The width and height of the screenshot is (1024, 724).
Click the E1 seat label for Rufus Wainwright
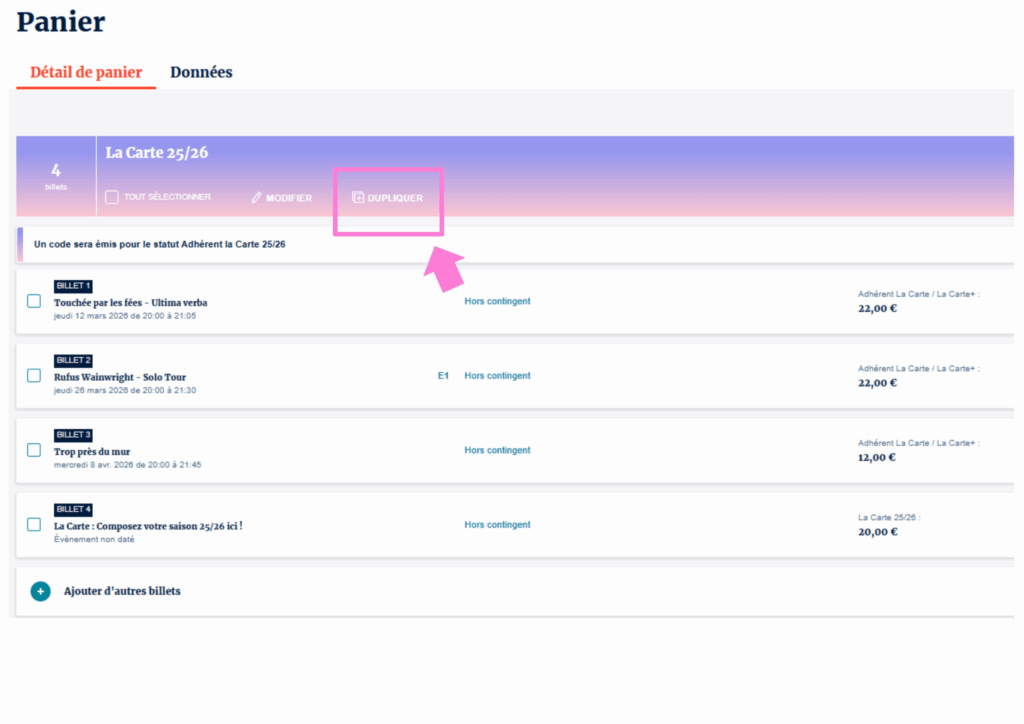(x=443, y=376)
